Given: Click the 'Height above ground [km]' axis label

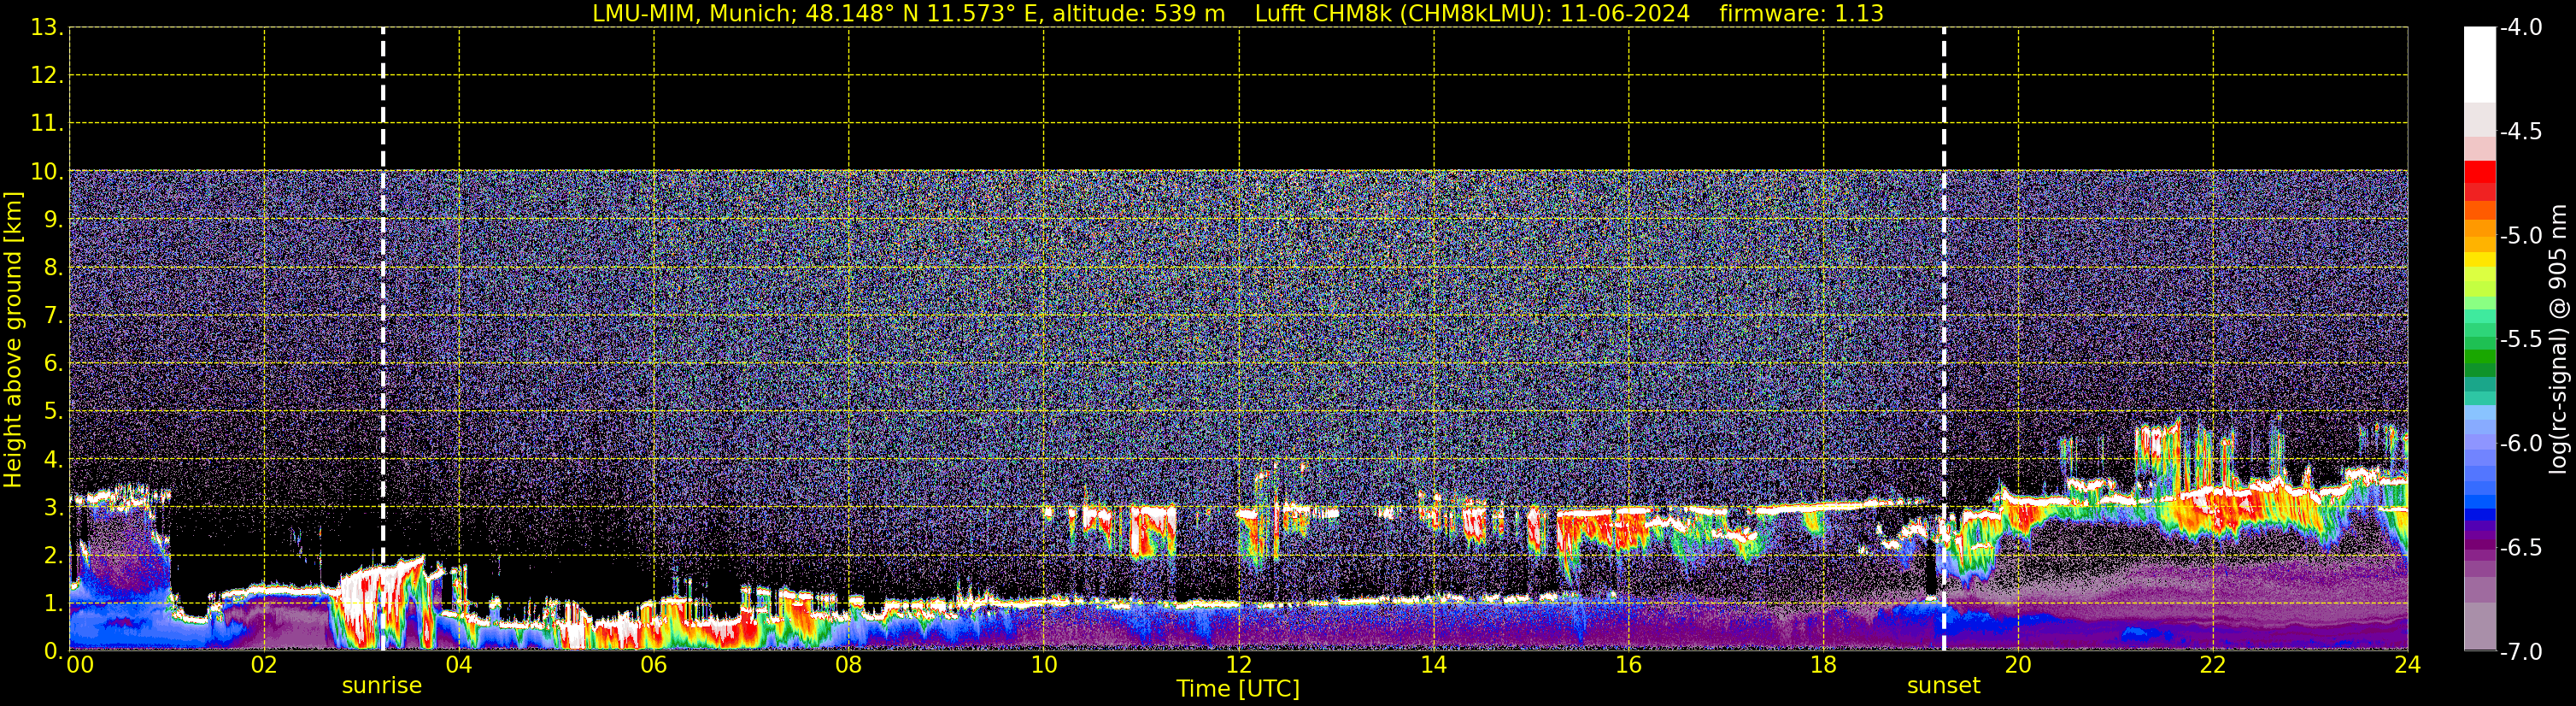Looking at the screenshot, I should tap(13, 340).
